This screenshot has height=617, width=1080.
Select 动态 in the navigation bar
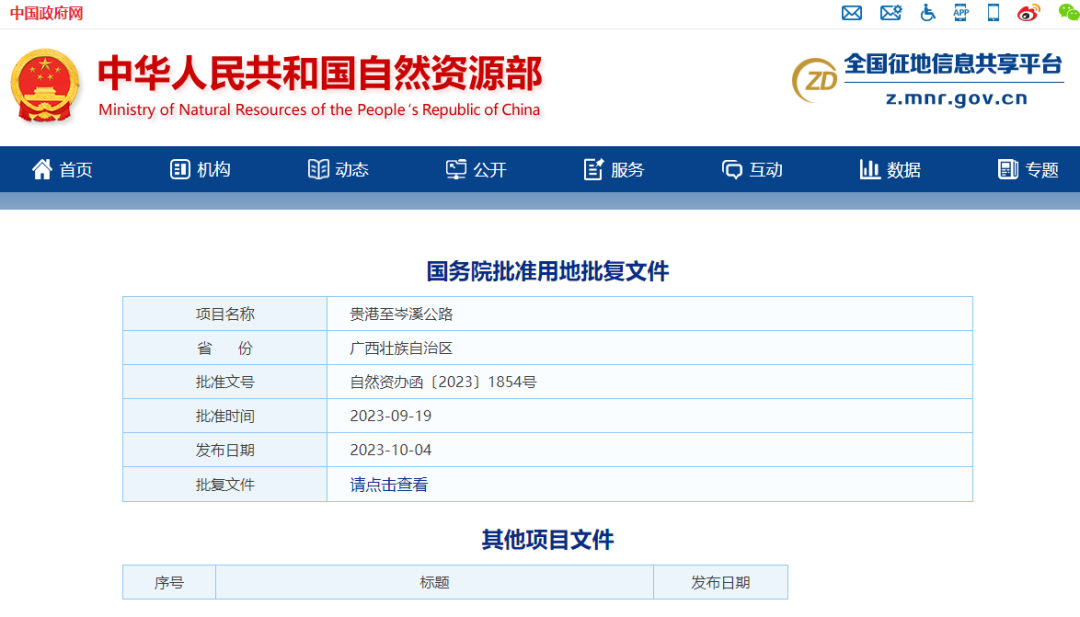coord(338,170)
